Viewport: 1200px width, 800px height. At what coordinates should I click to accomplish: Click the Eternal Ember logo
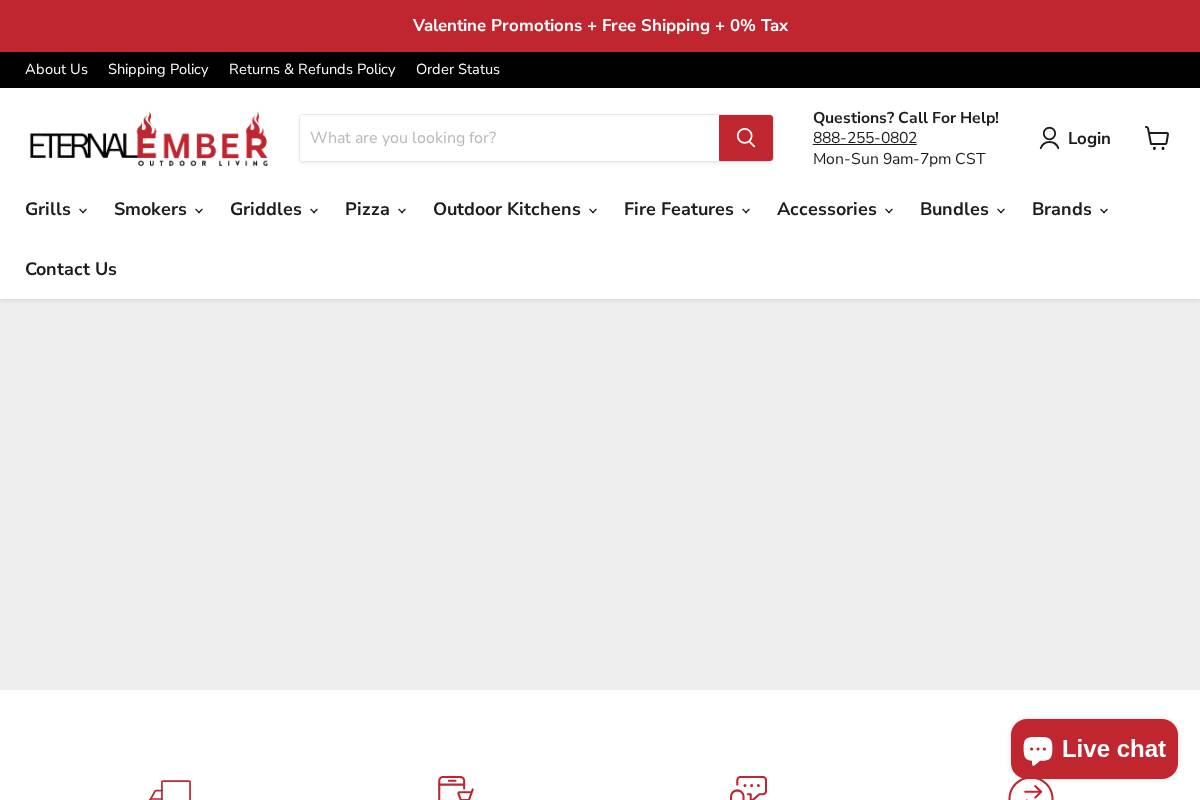(x=149, y=139)
